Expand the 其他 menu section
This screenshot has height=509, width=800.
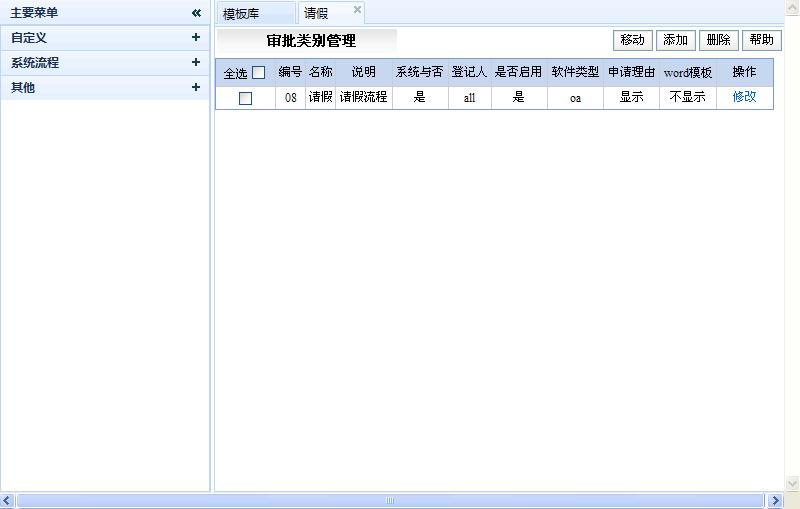click(x=196, y=87)
